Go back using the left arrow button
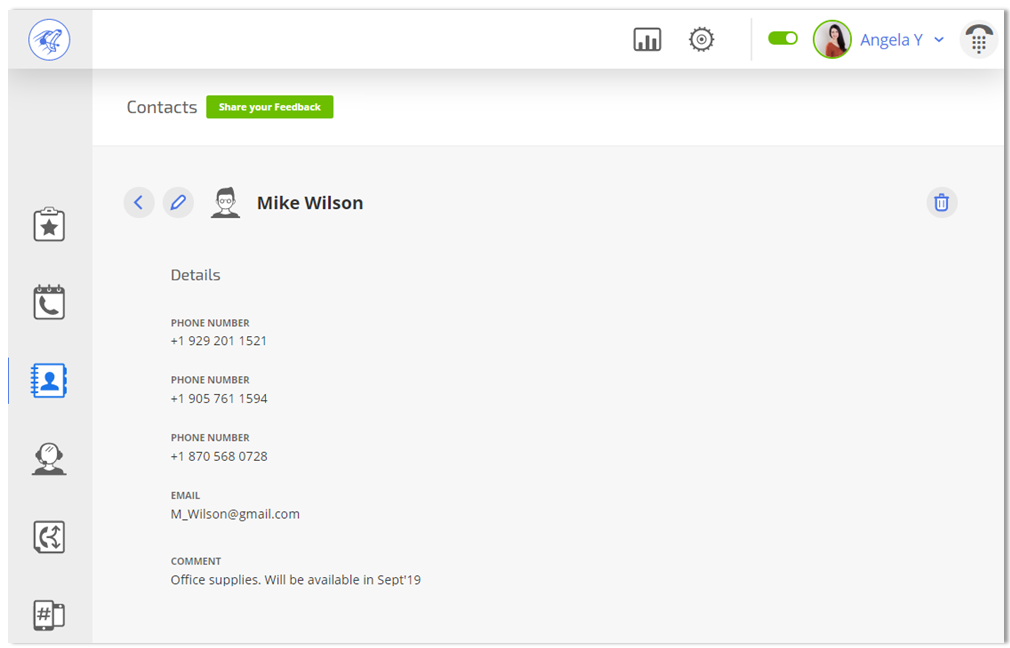The image size is (1010, 648). (x=138, y=203)
